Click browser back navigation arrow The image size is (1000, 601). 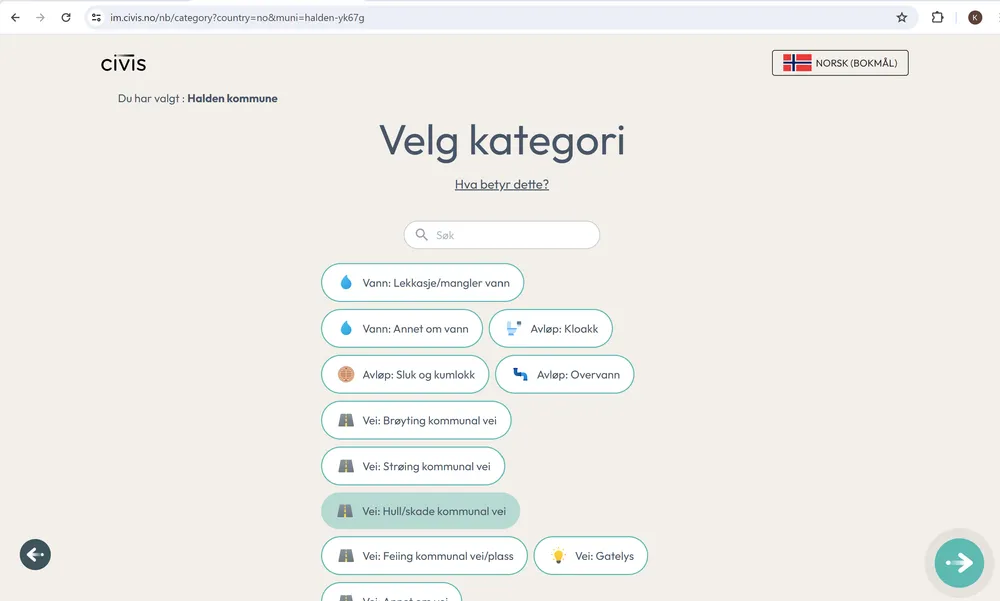point(15,17)
